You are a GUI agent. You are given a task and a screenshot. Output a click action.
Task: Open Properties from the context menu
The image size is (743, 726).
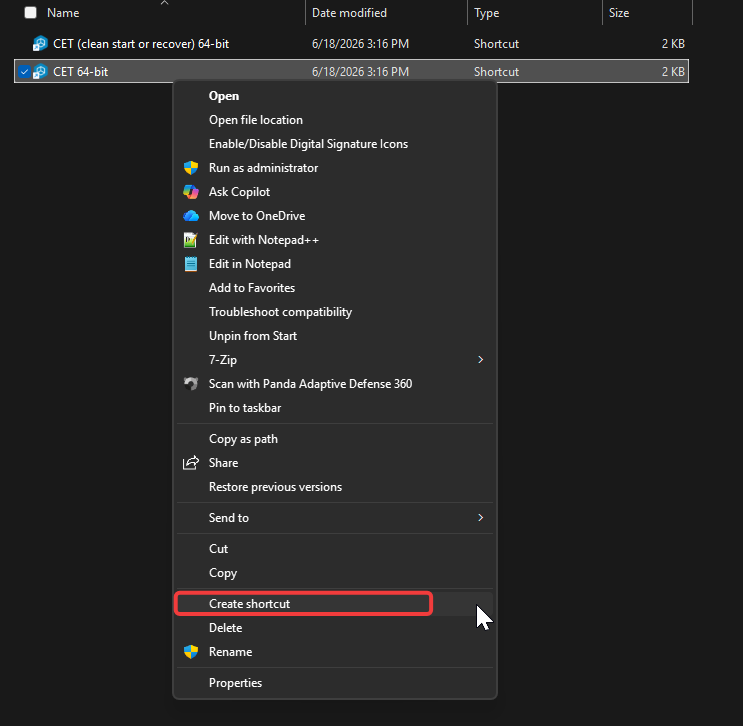(x=236, y=683)
